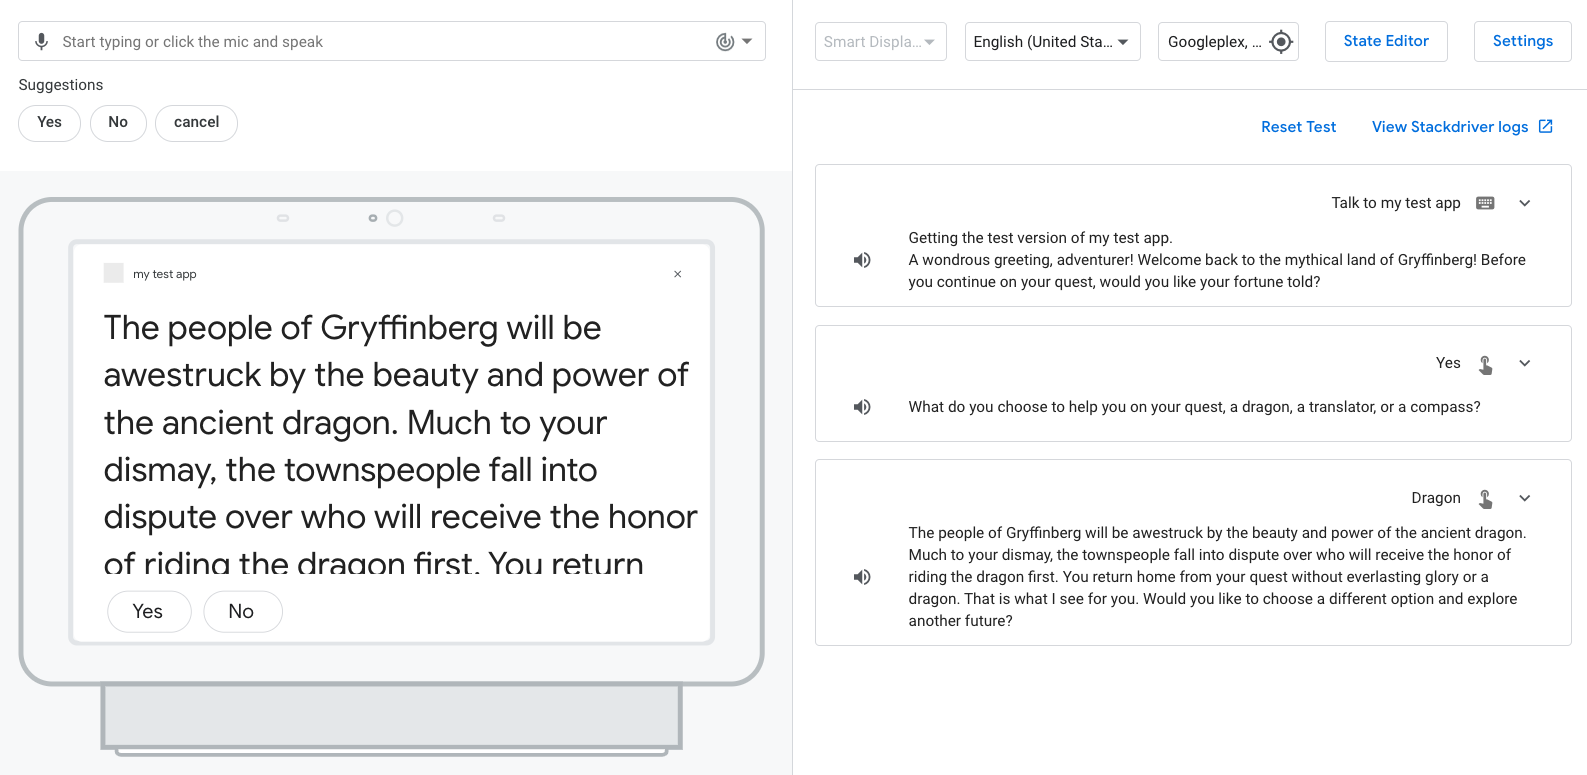1587x775 pixels.
Task: Click the touch icon next to the "Dragon" request
Action: click(1486, 499)
